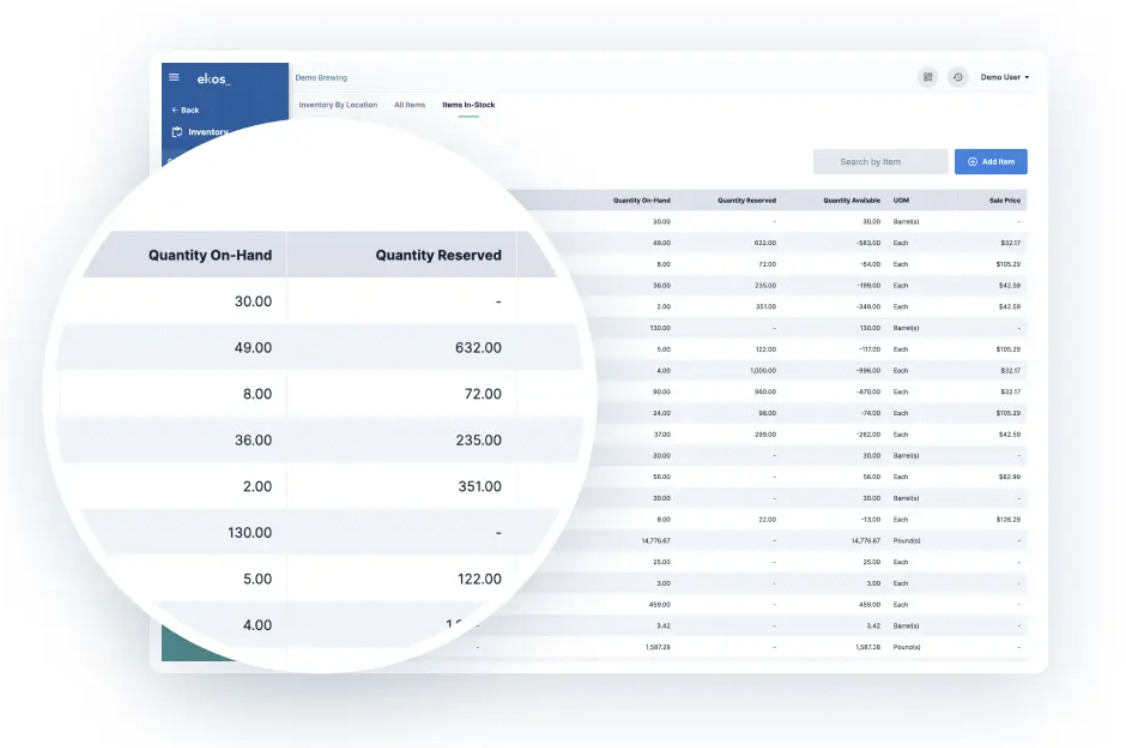Open the activity history clock icon
This screenshot has width=1126, height=748.
pyautogui.click(x=957, y=77)
